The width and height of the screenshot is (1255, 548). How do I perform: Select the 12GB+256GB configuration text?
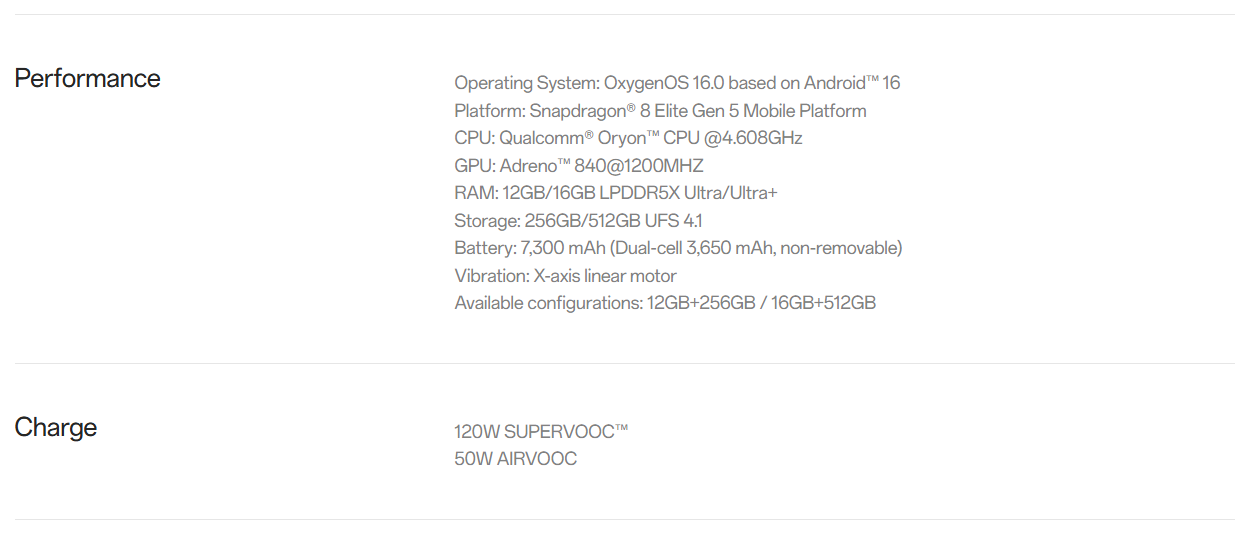[701, 303]
